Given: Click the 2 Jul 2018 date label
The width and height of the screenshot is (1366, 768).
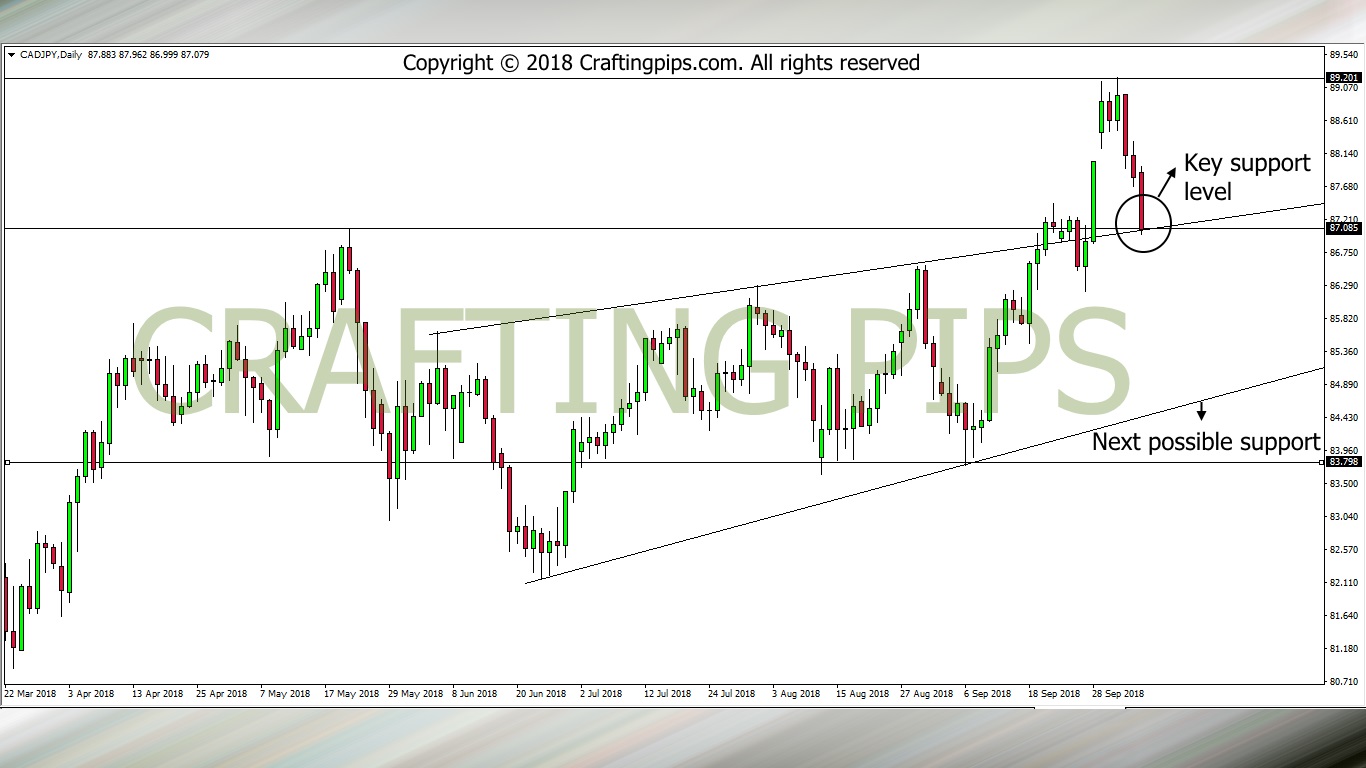Looking at the screenshot, I should pos(601,693).
